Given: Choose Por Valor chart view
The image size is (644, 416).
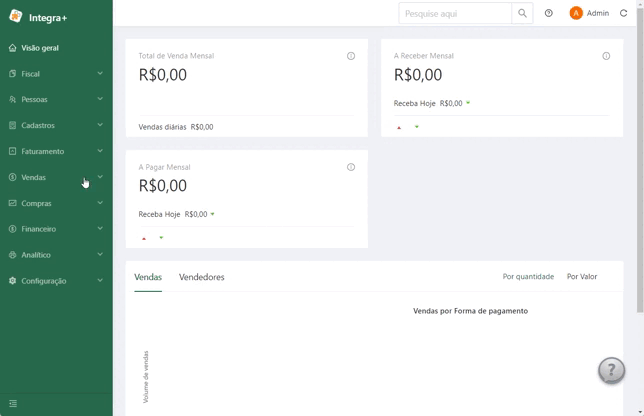Looking at the screenshot, I should (582, 276).
